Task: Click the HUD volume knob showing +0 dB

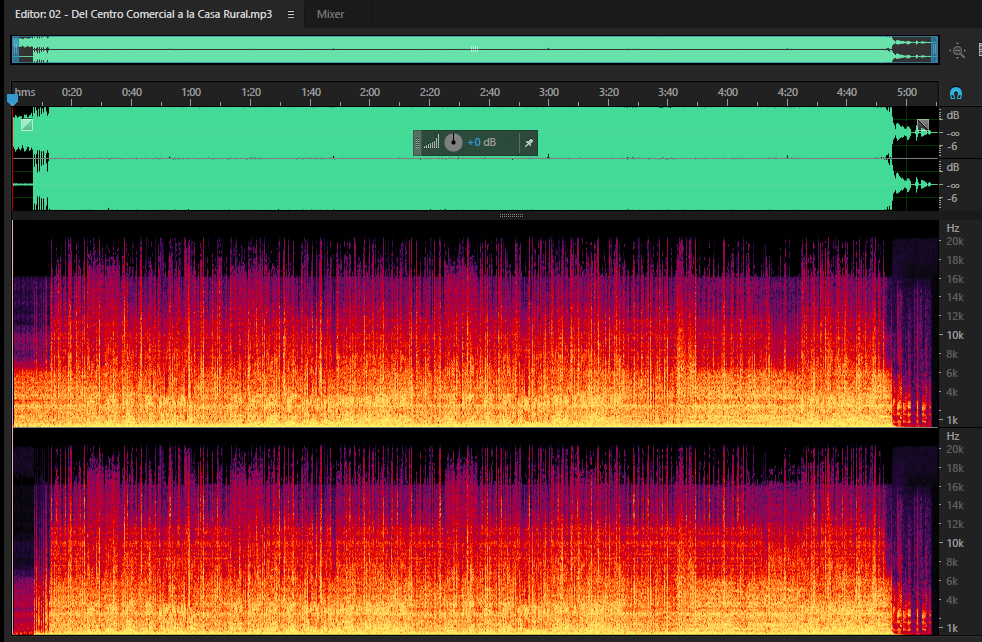Action: click(x=453, y=142)
